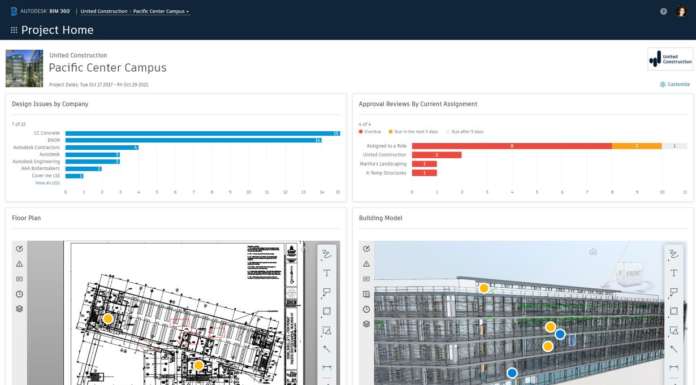696x385 pixels.
Task: Select the arrow markup tool in Building Model
Action: coord(674,349)
